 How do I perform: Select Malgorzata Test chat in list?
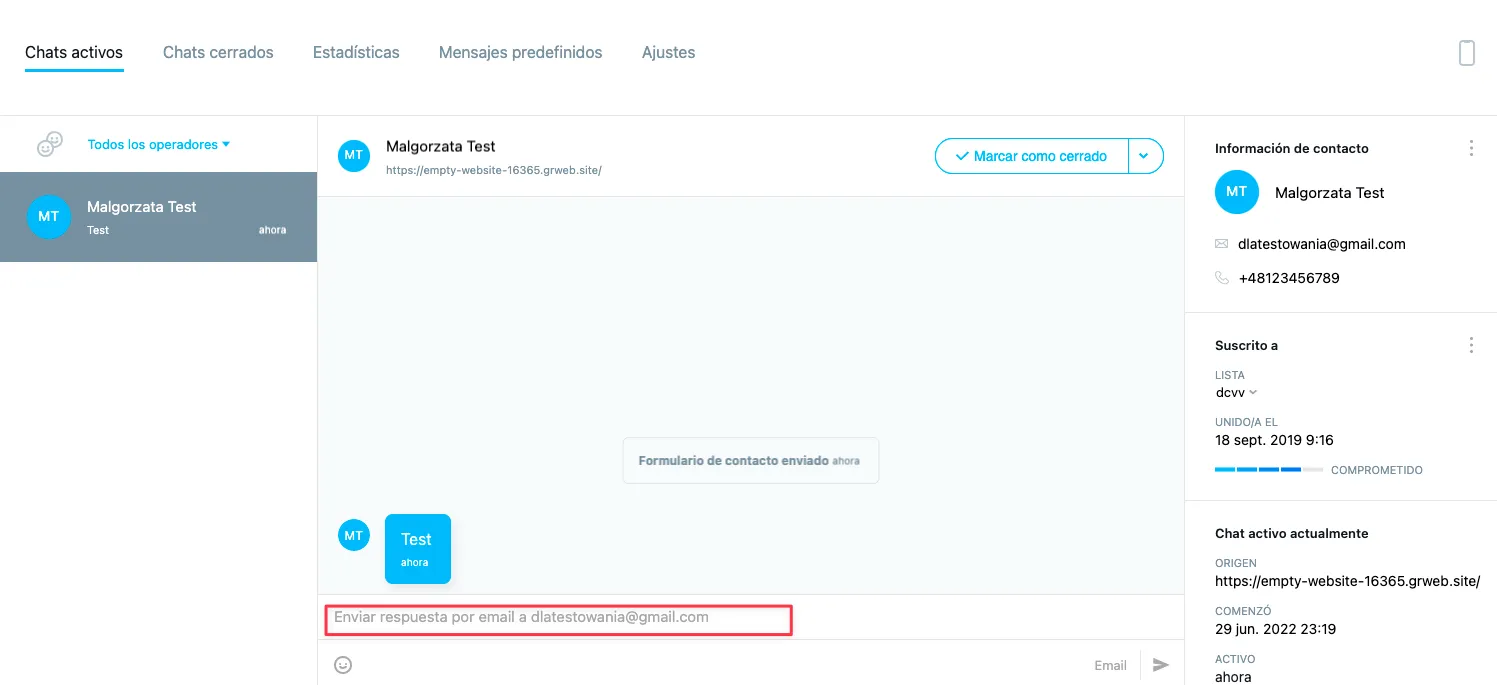coord(158,217)
